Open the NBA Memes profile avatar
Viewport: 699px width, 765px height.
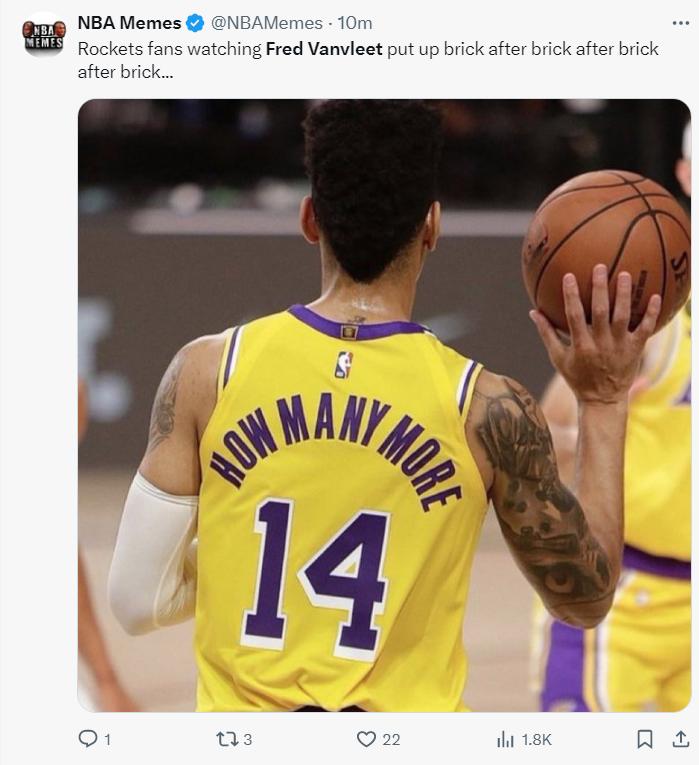pyautogui.click(x=44, y=36)
